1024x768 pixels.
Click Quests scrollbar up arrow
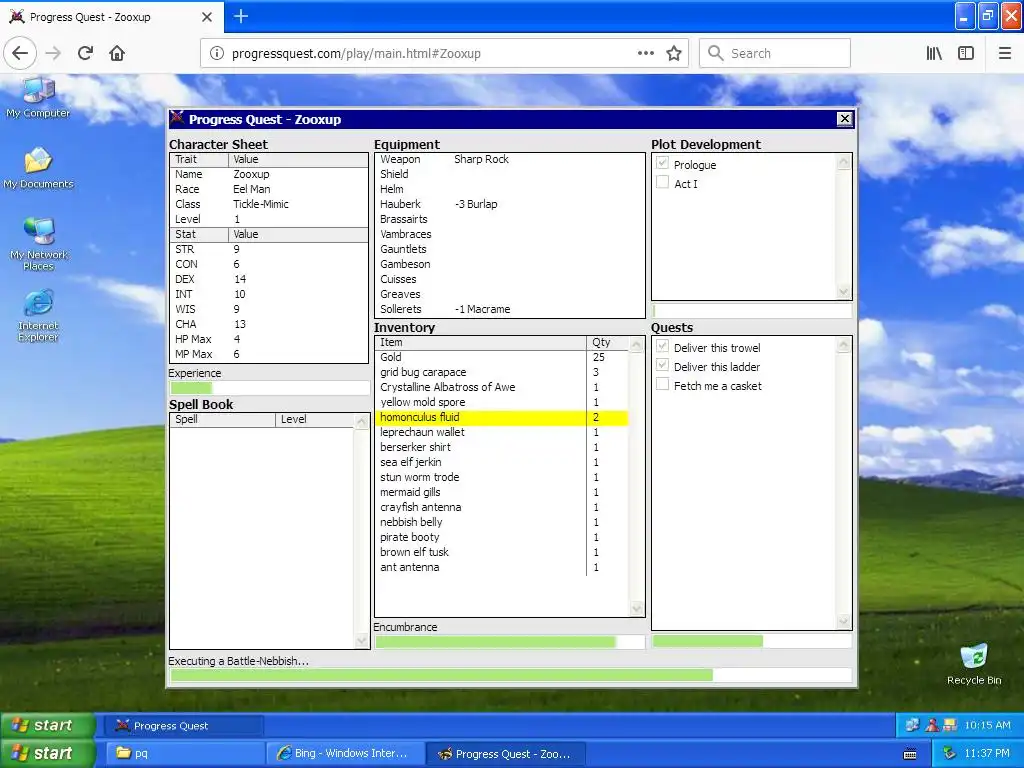click(x=844, y=344)
